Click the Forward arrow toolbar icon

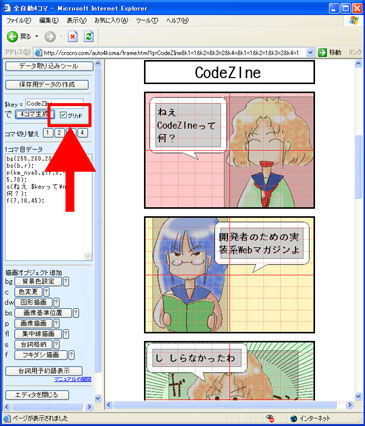point(50,37)
